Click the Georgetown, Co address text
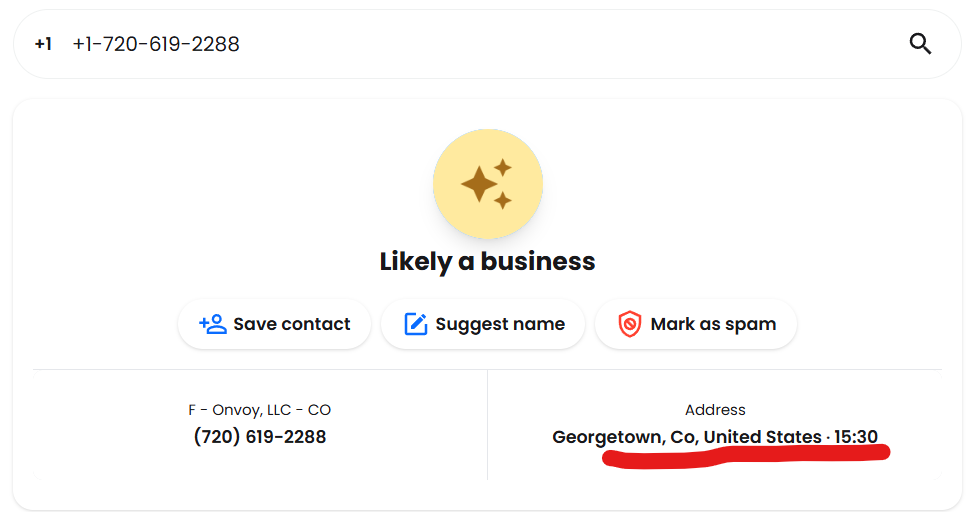This screenshot has width=967, height=512. [623, 437]
